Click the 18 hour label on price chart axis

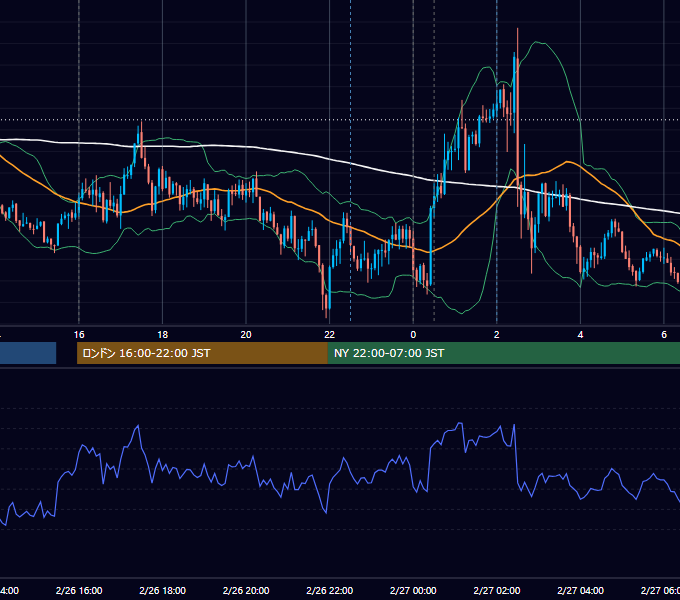163,335
